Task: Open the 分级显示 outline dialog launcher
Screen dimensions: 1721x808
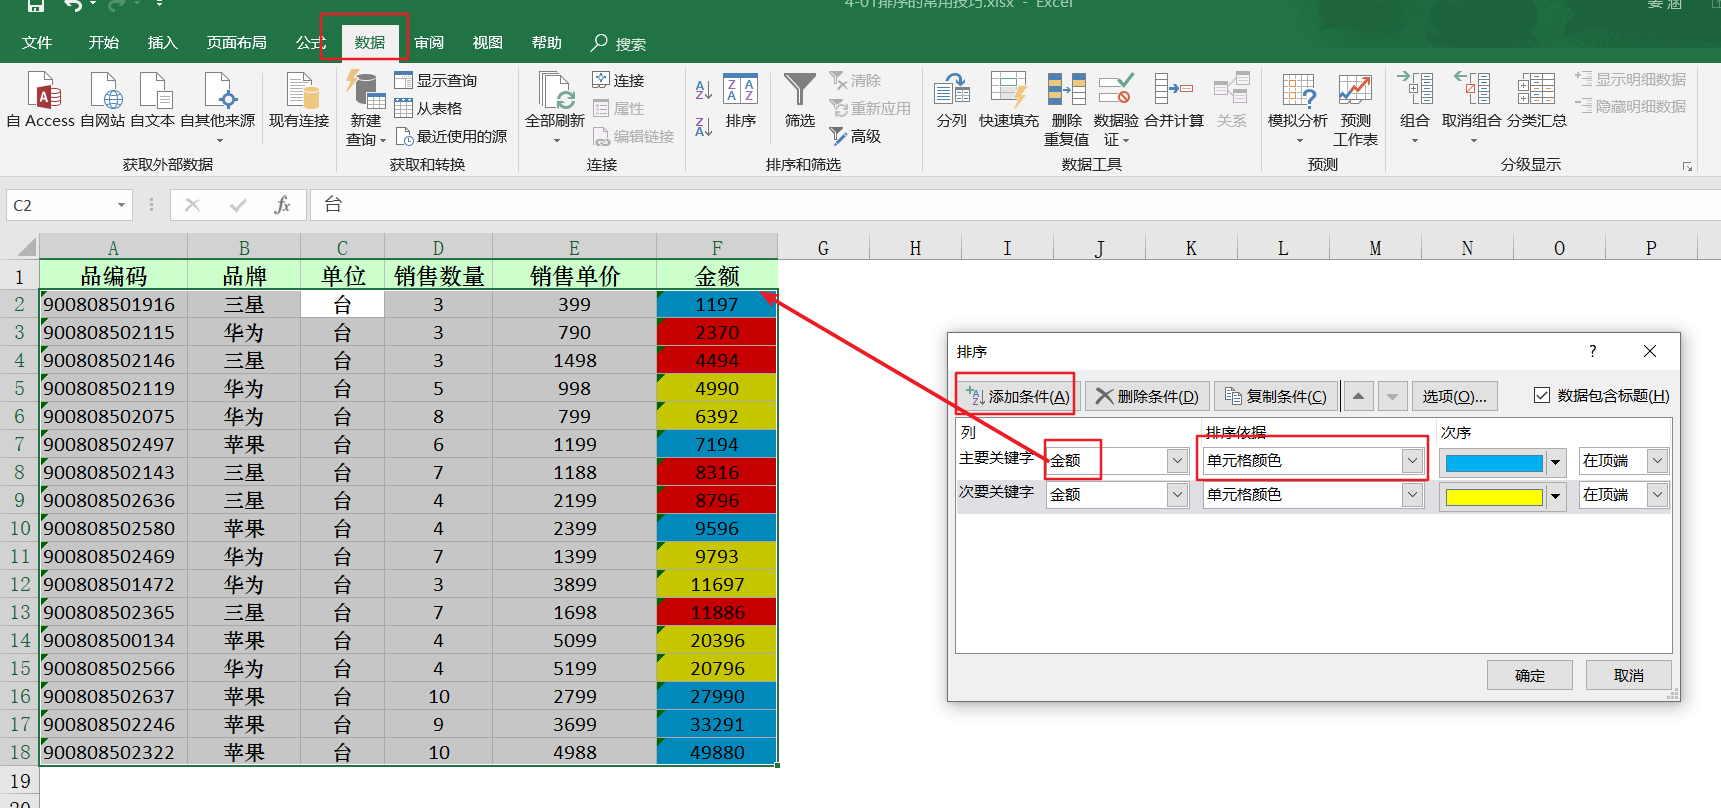Action: tap(1688, 166)
